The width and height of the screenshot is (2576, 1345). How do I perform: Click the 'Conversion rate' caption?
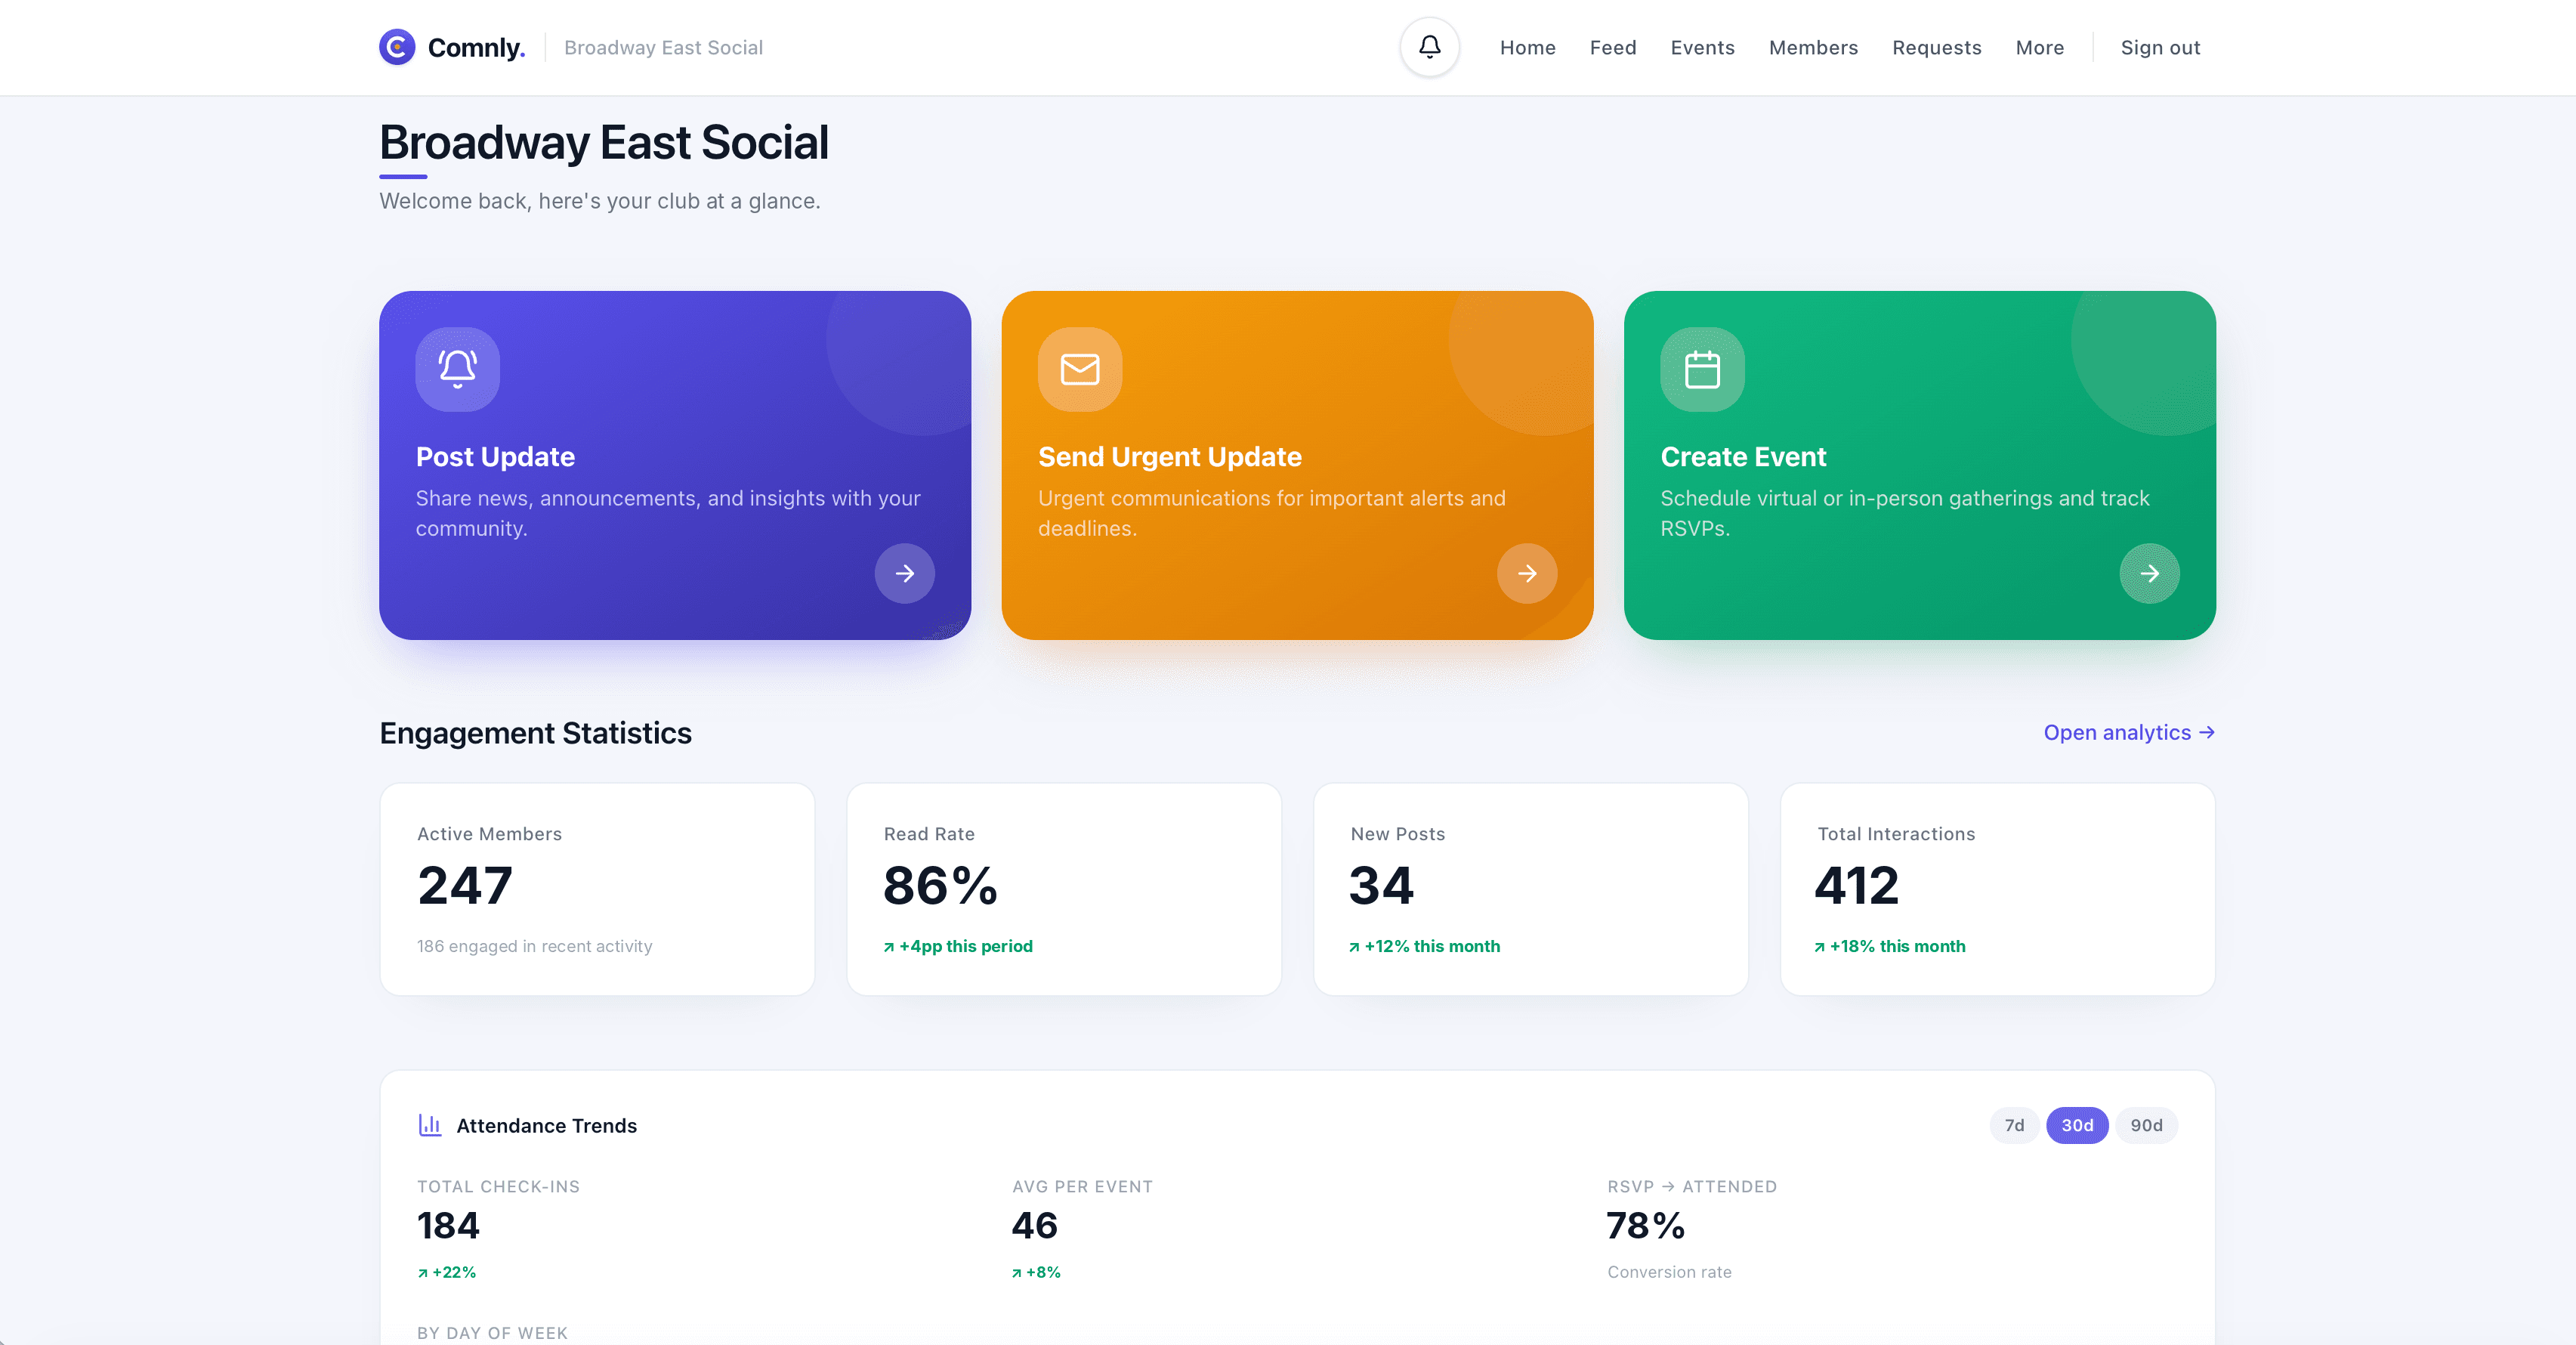point(1669,1272)
